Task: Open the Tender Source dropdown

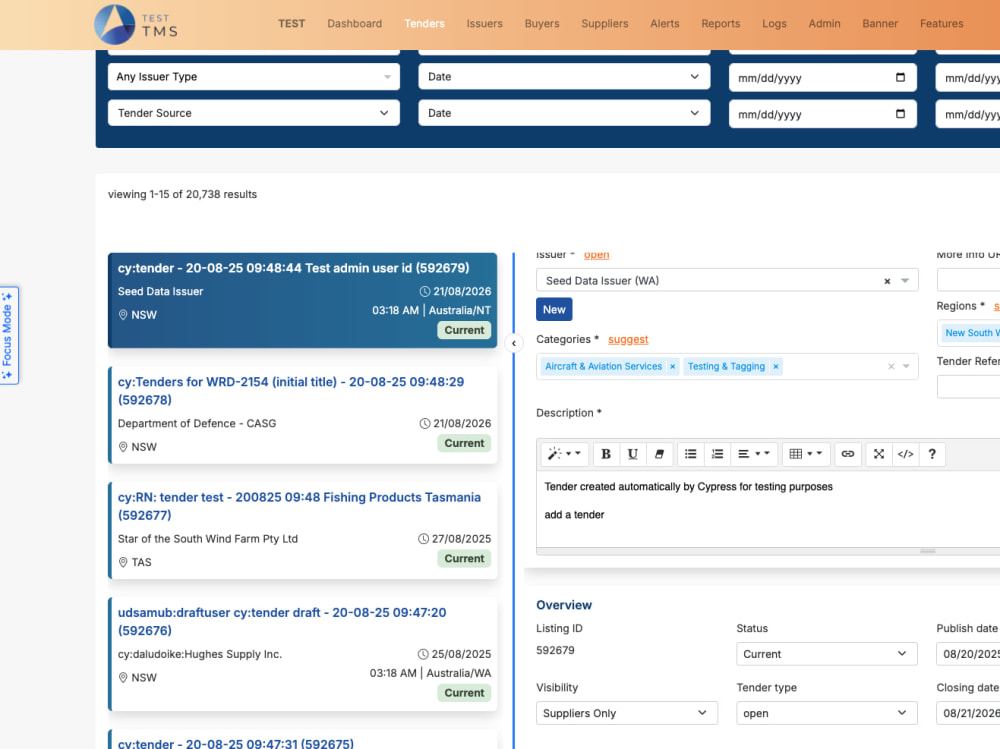Action: pos(254,113)
